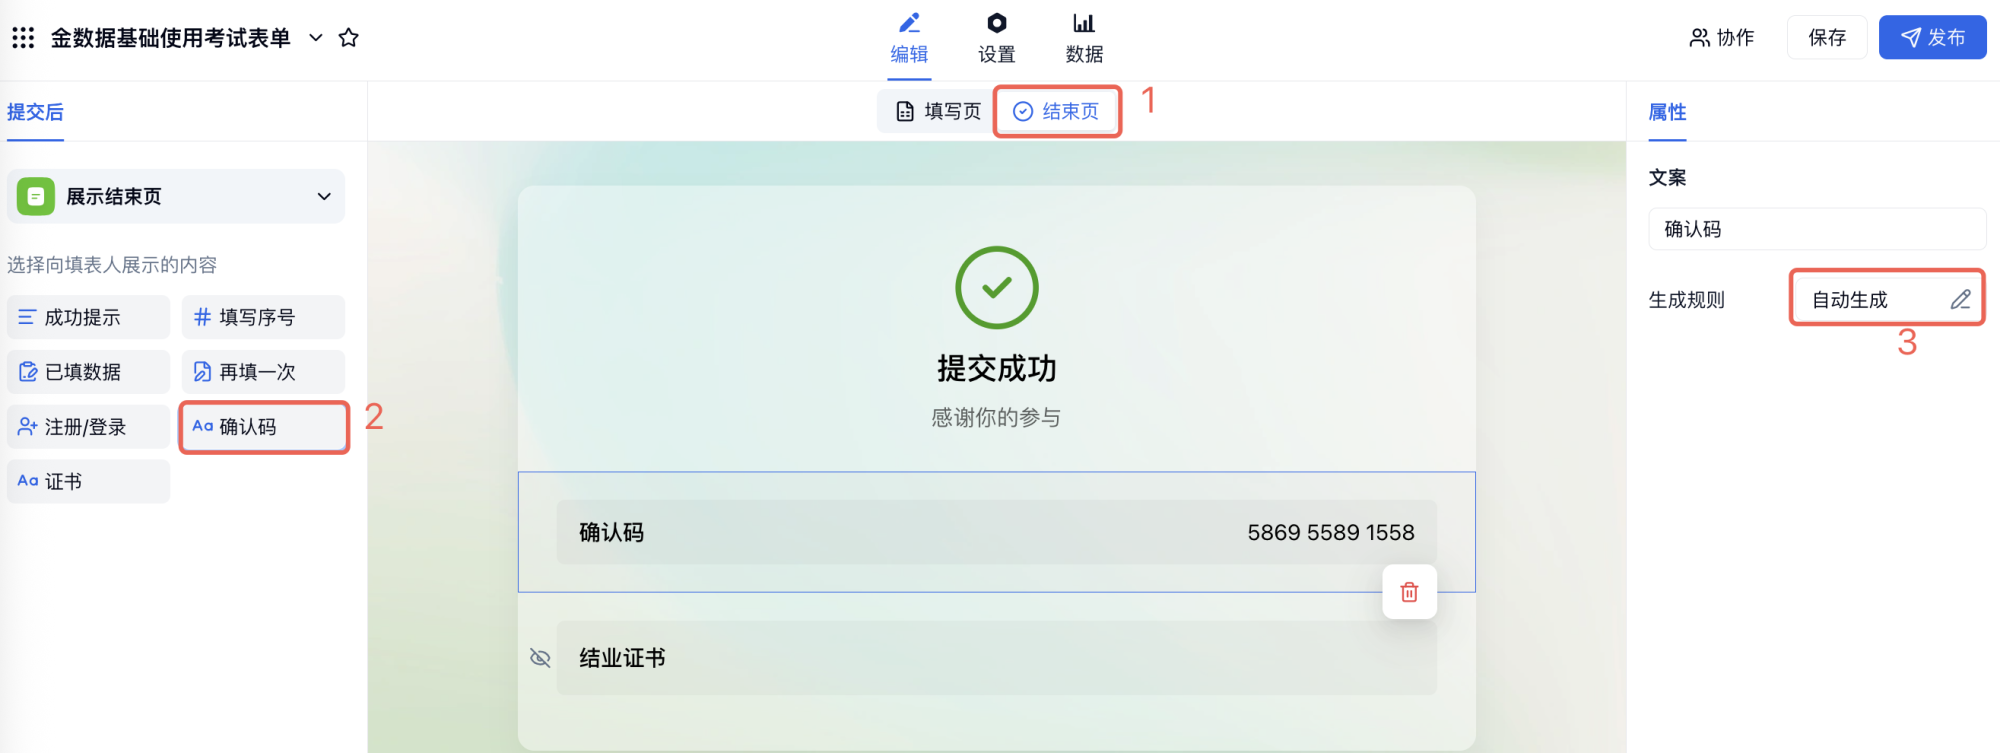The width and height of the screenshot is (2000, 753).
Task: Click the 保存 button
Action: (x=1826, y=38)
